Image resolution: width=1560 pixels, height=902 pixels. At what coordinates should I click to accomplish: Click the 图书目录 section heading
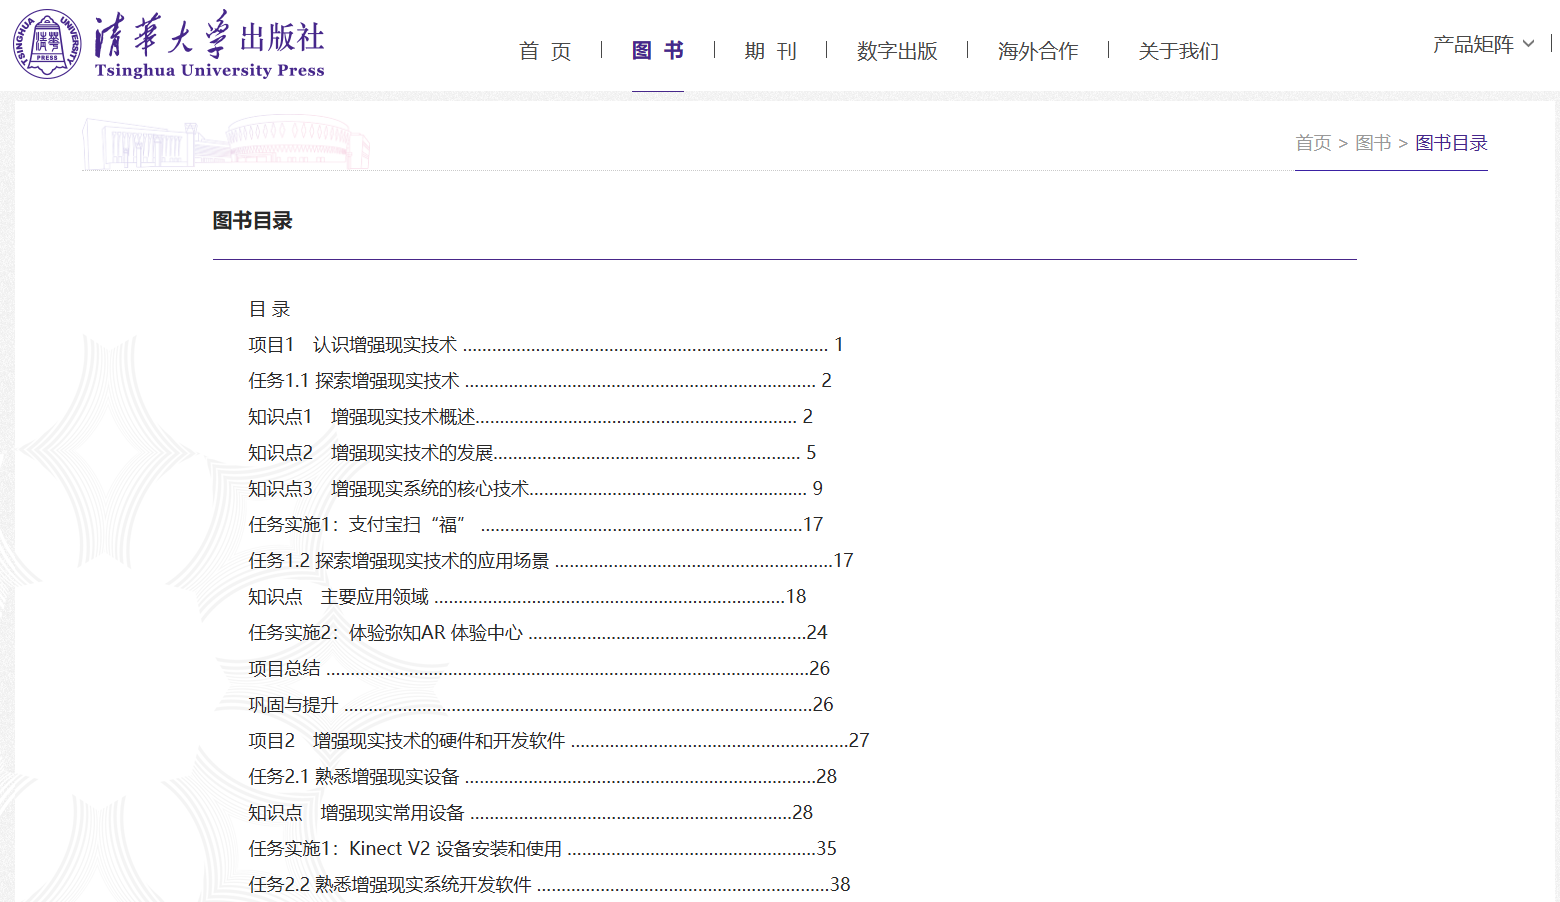click(x=252, y=221)
